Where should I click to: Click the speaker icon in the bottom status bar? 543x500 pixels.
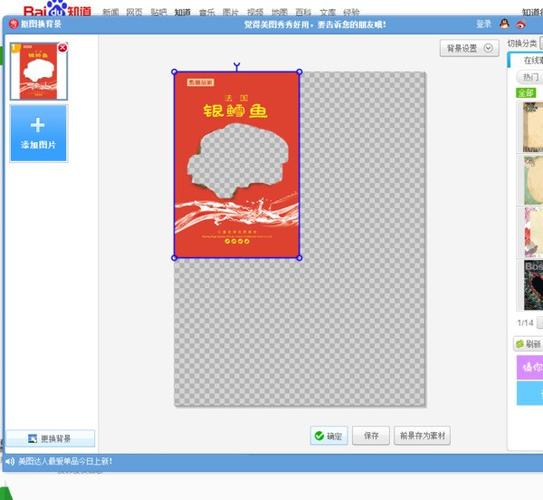(x=10, y=461)
